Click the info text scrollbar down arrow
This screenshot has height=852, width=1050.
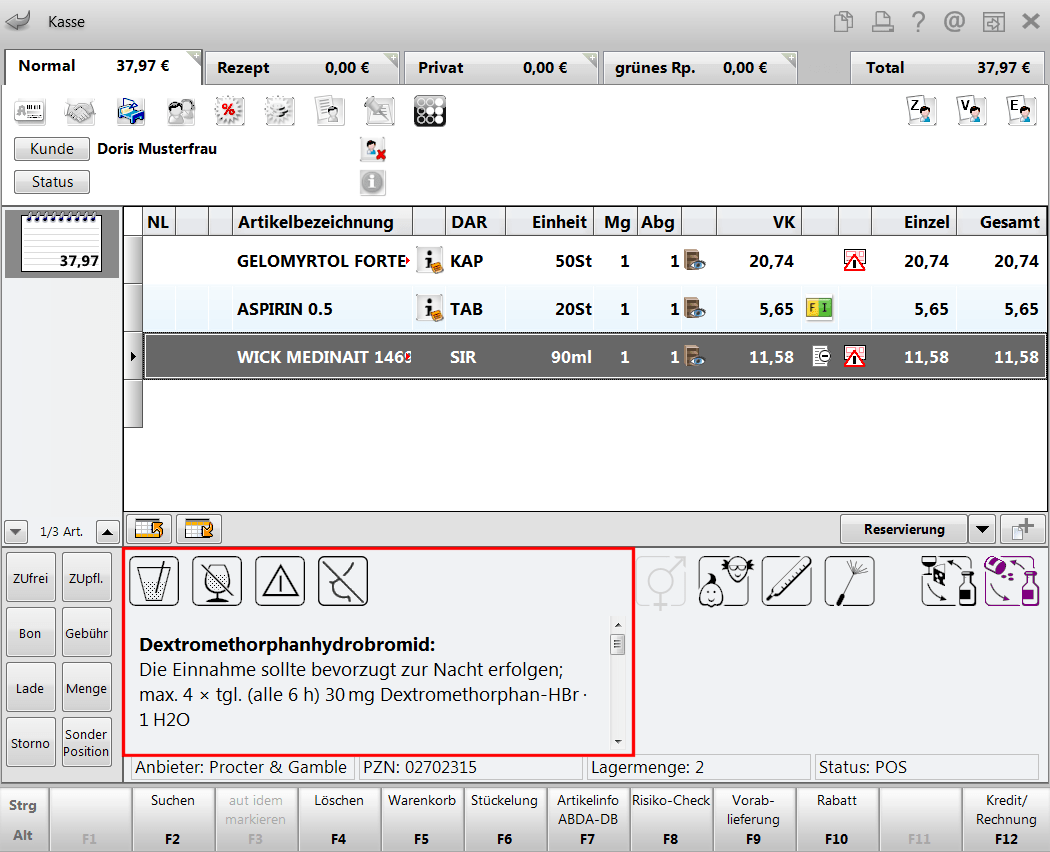click(x=618, y=741)
